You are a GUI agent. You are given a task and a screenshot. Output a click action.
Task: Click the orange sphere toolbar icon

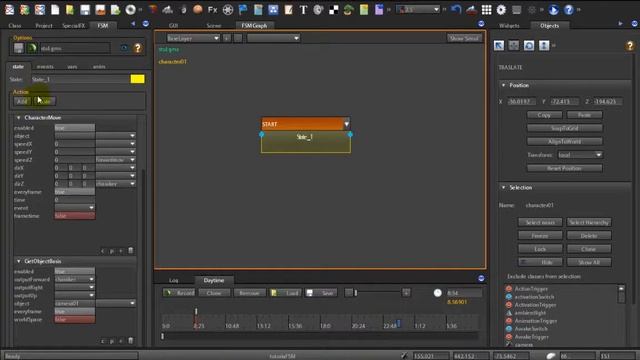tap(198, 9)
